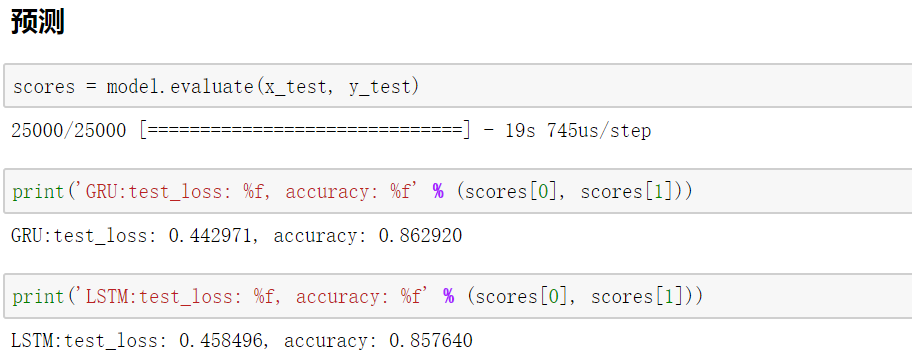Click y_test argument in evaluate call
The image size is (912, 362).
coord(380,87)
